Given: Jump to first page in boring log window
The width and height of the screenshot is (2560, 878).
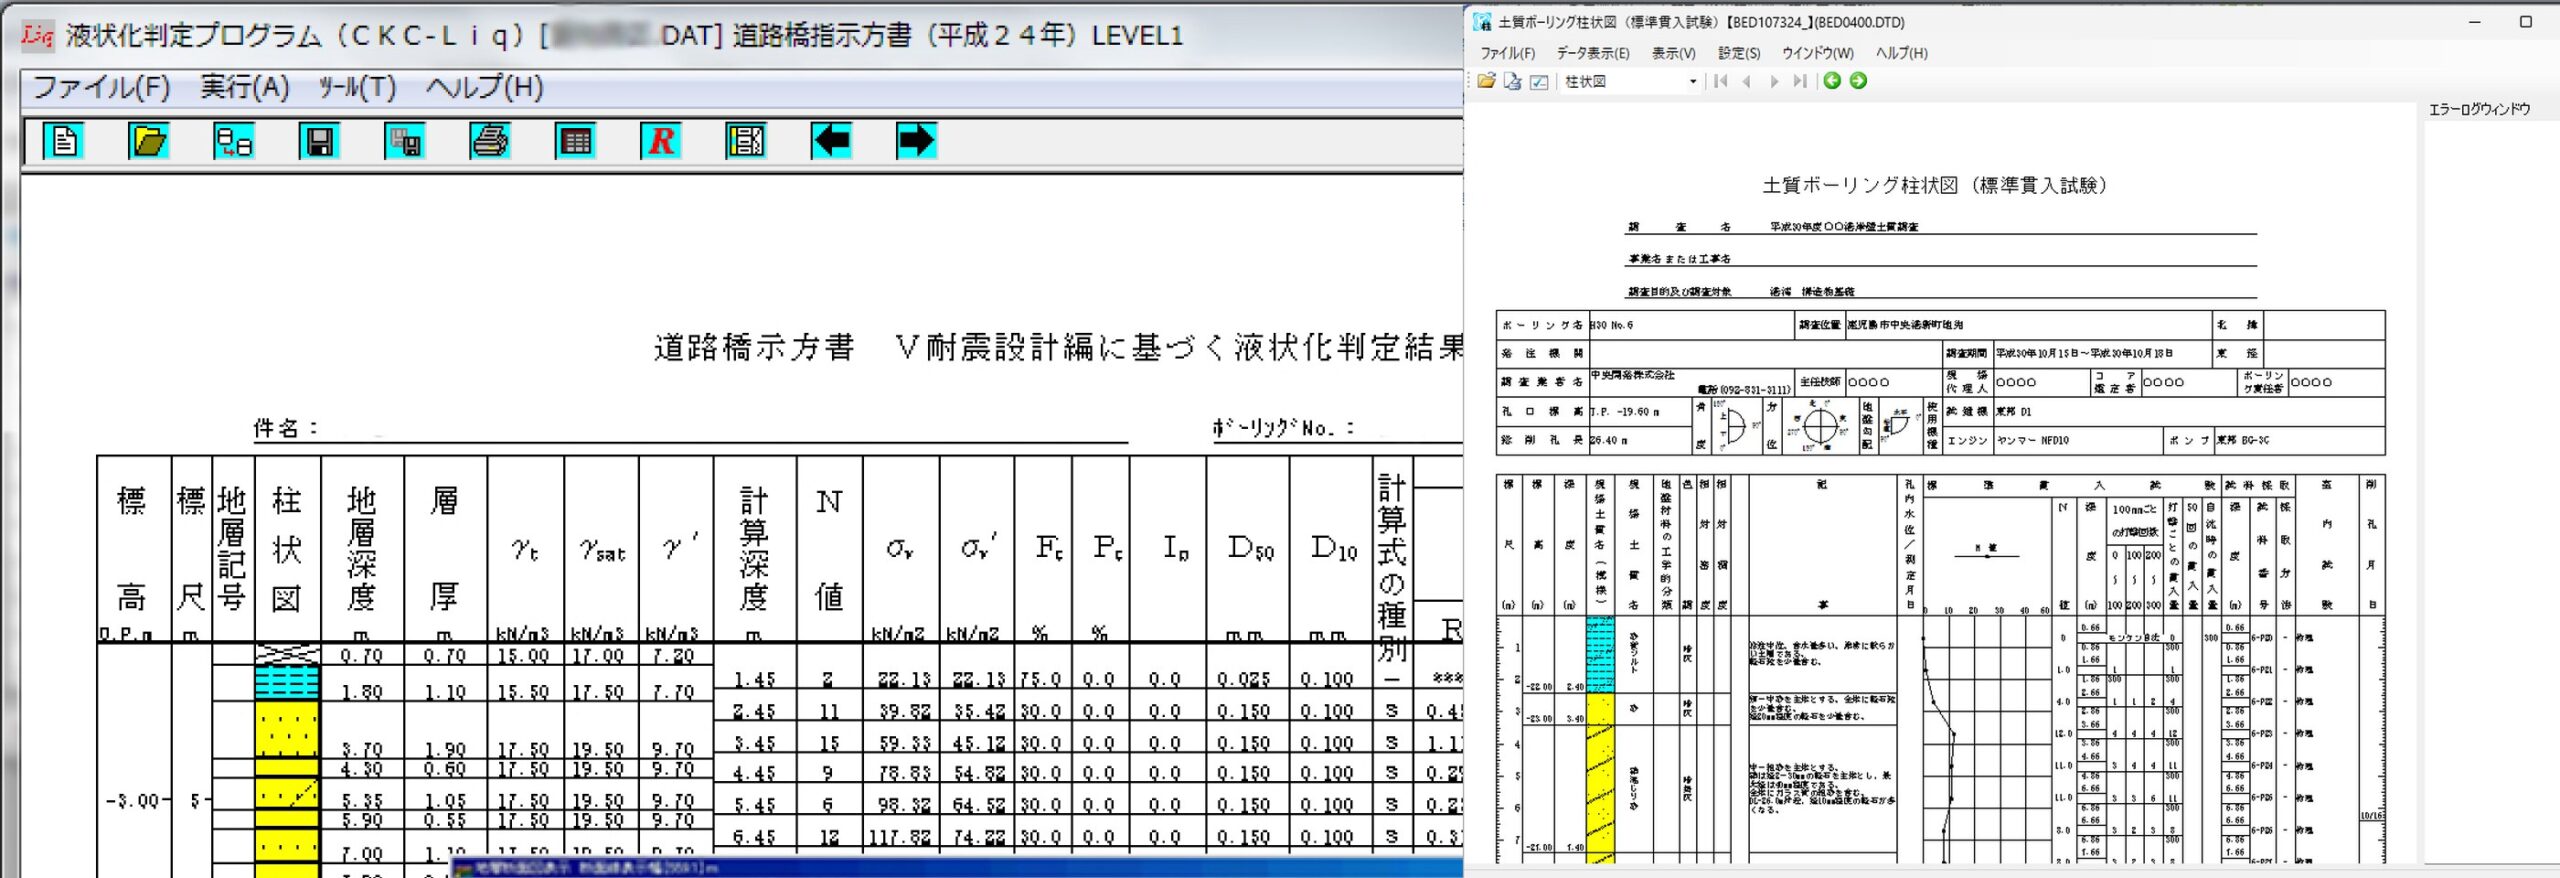Looking at the screenshot, I should tap(1720, 81).
